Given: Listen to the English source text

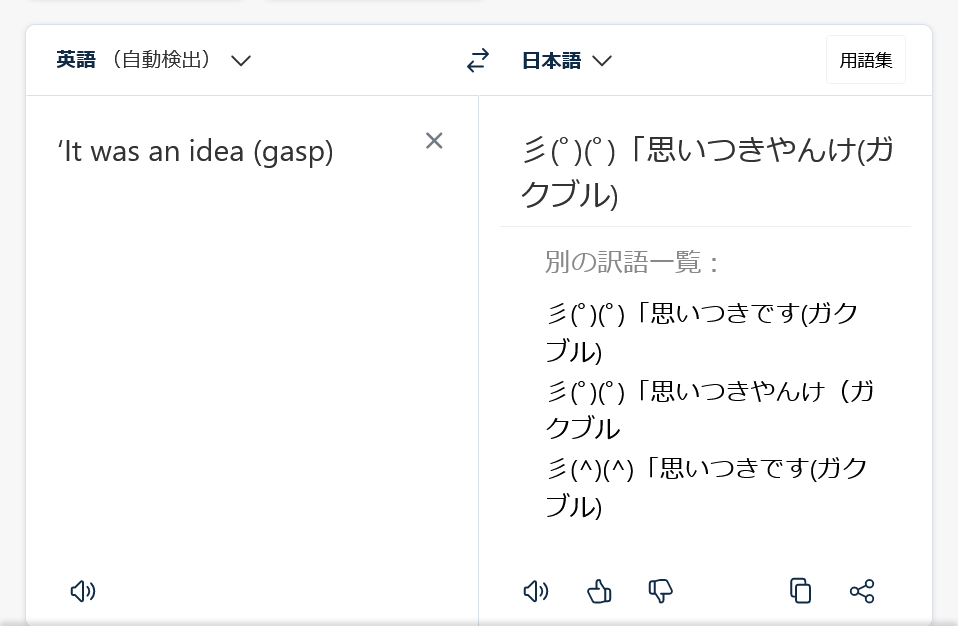Looking at the screenshot, I should point(83,591).
